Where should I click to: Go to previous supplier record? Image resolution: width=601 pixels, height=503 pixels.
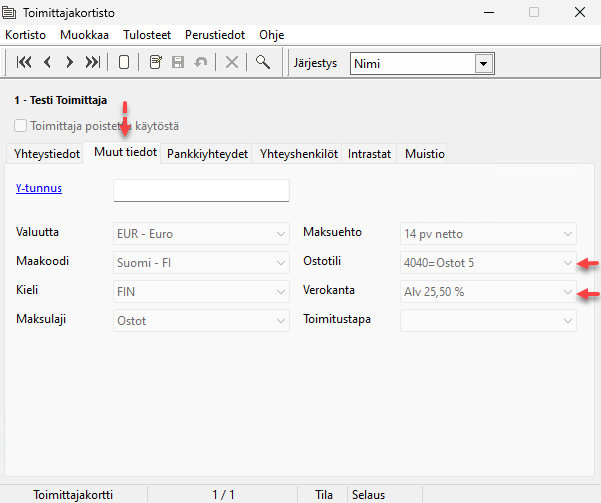pyautogui.click(x=47, y=62)
